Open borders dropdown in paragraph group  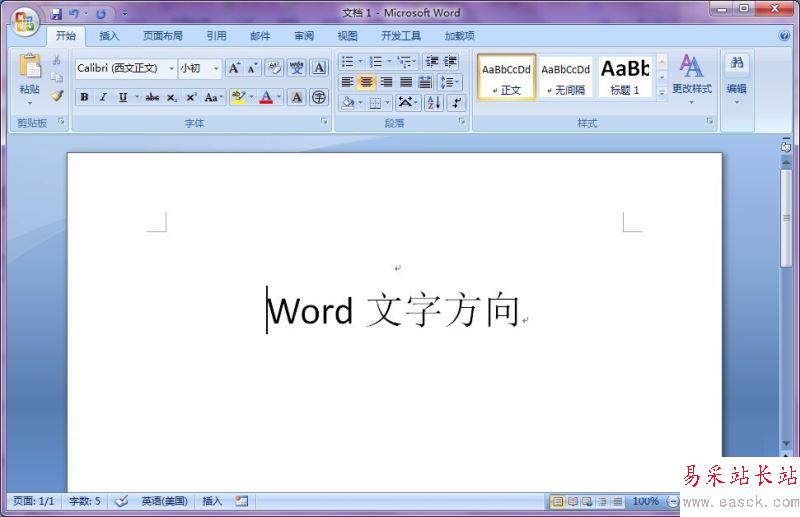tap(388, 103)
